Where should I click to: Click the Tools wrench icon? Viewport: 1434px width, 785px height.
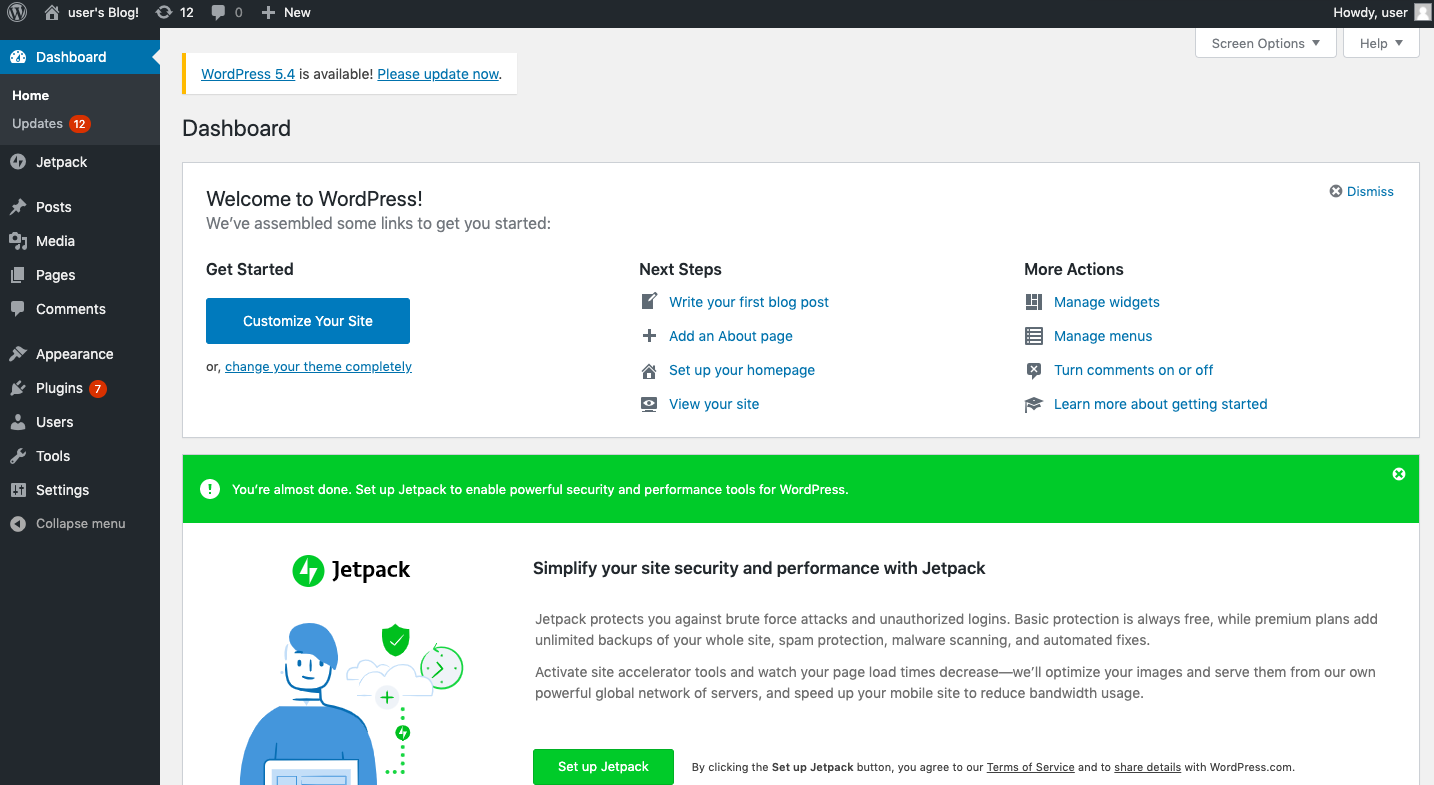click(18, 456)
